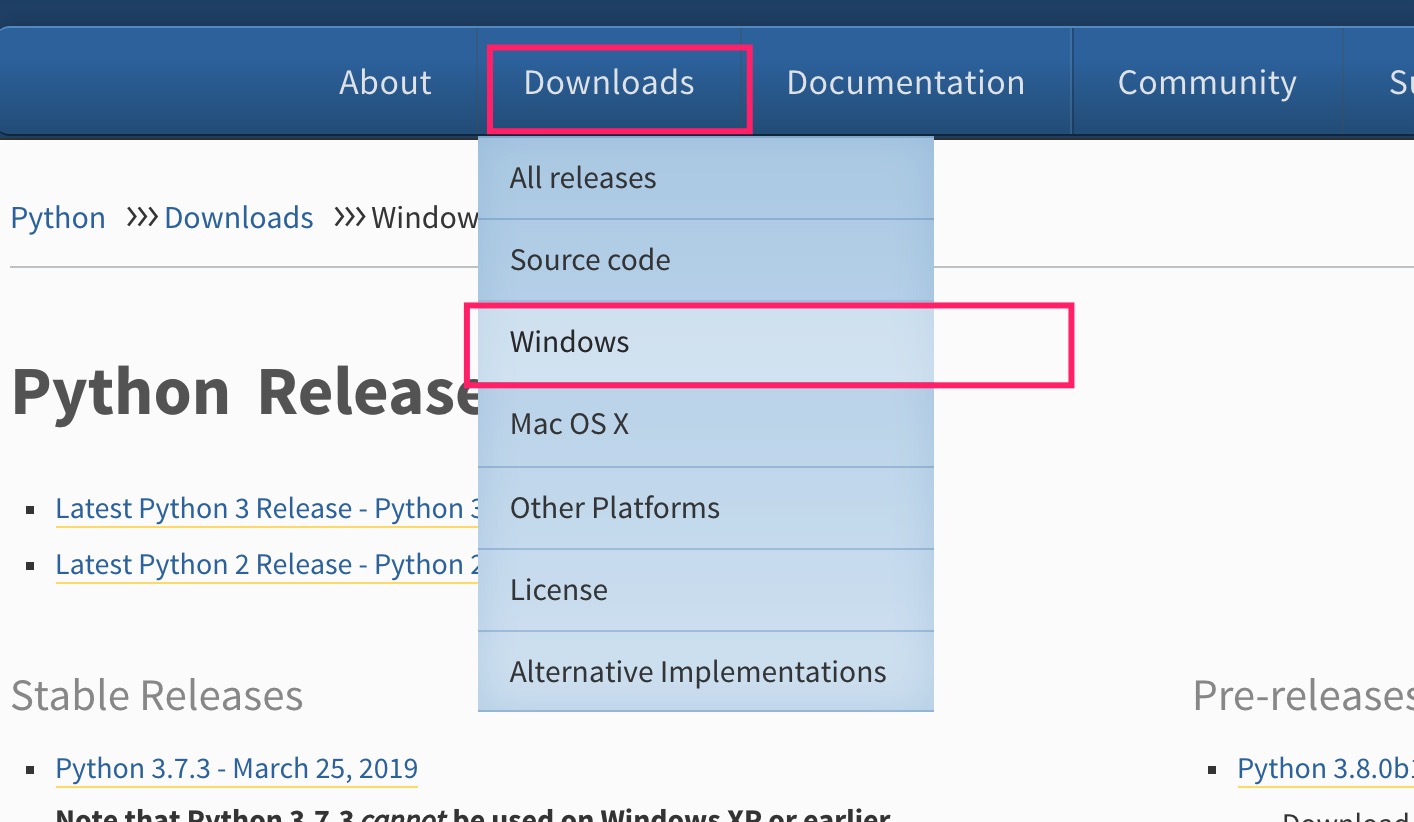This screenshot has width=1414, height=822.
Task: Click the partially visible nav item after Community
Action: pos(1400,82)
